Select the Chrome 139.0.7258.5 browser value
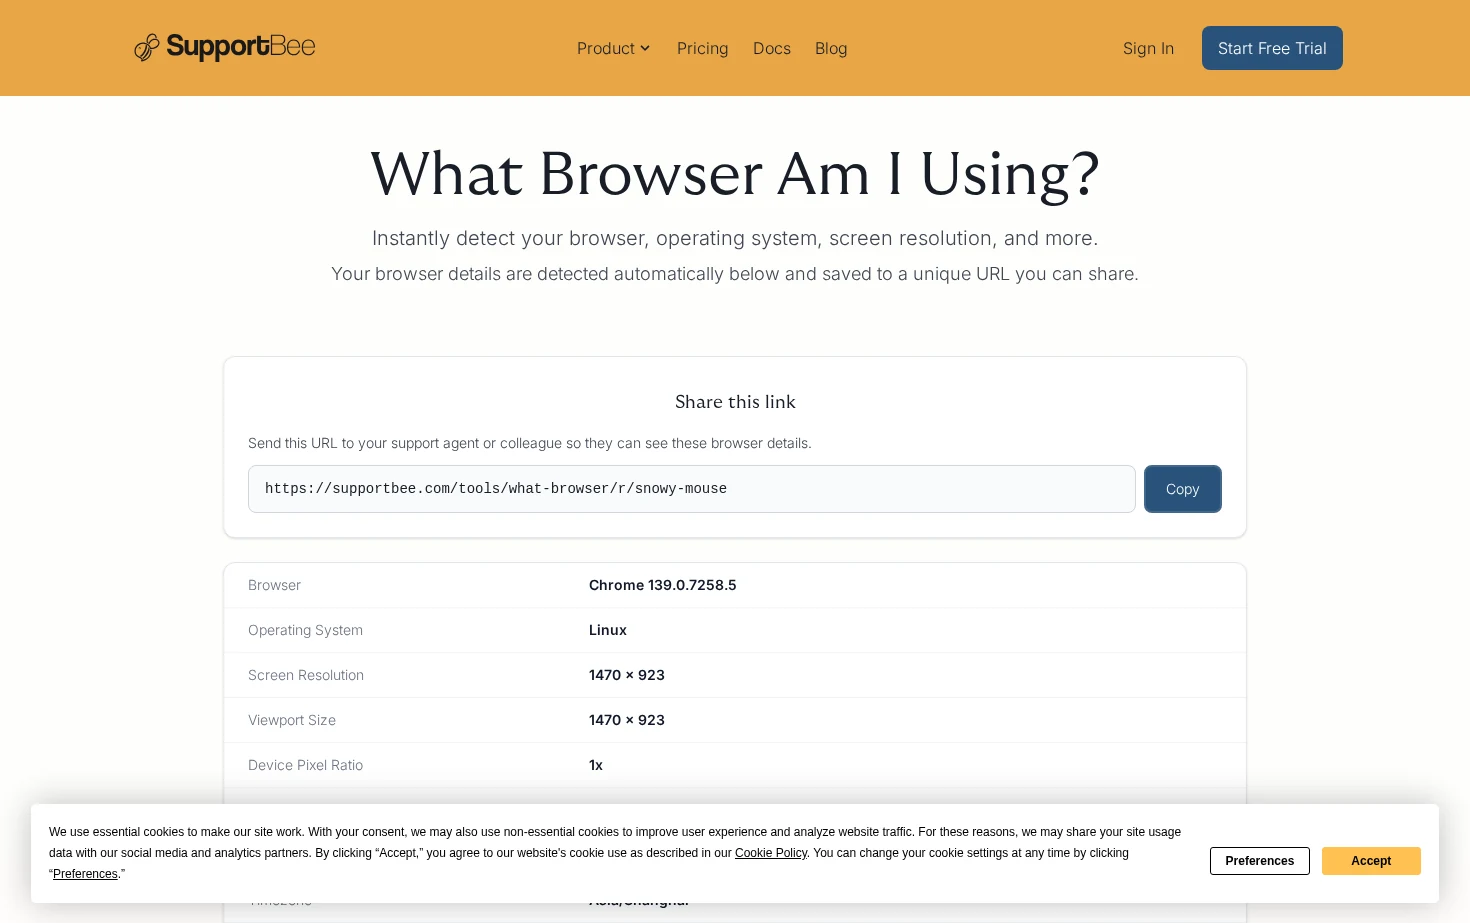 662,585
